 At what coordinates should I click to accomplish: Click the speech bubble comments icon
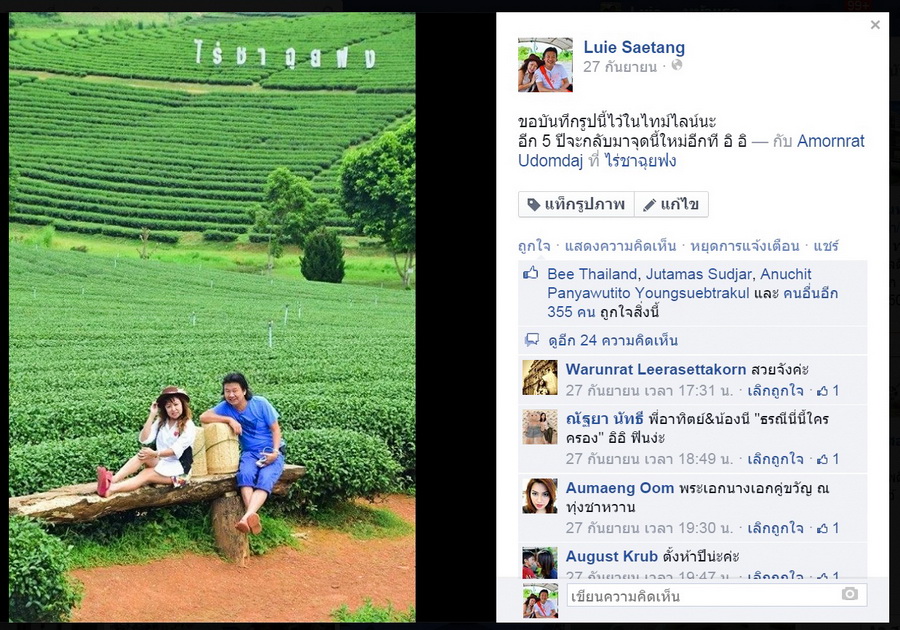(532, 340)
